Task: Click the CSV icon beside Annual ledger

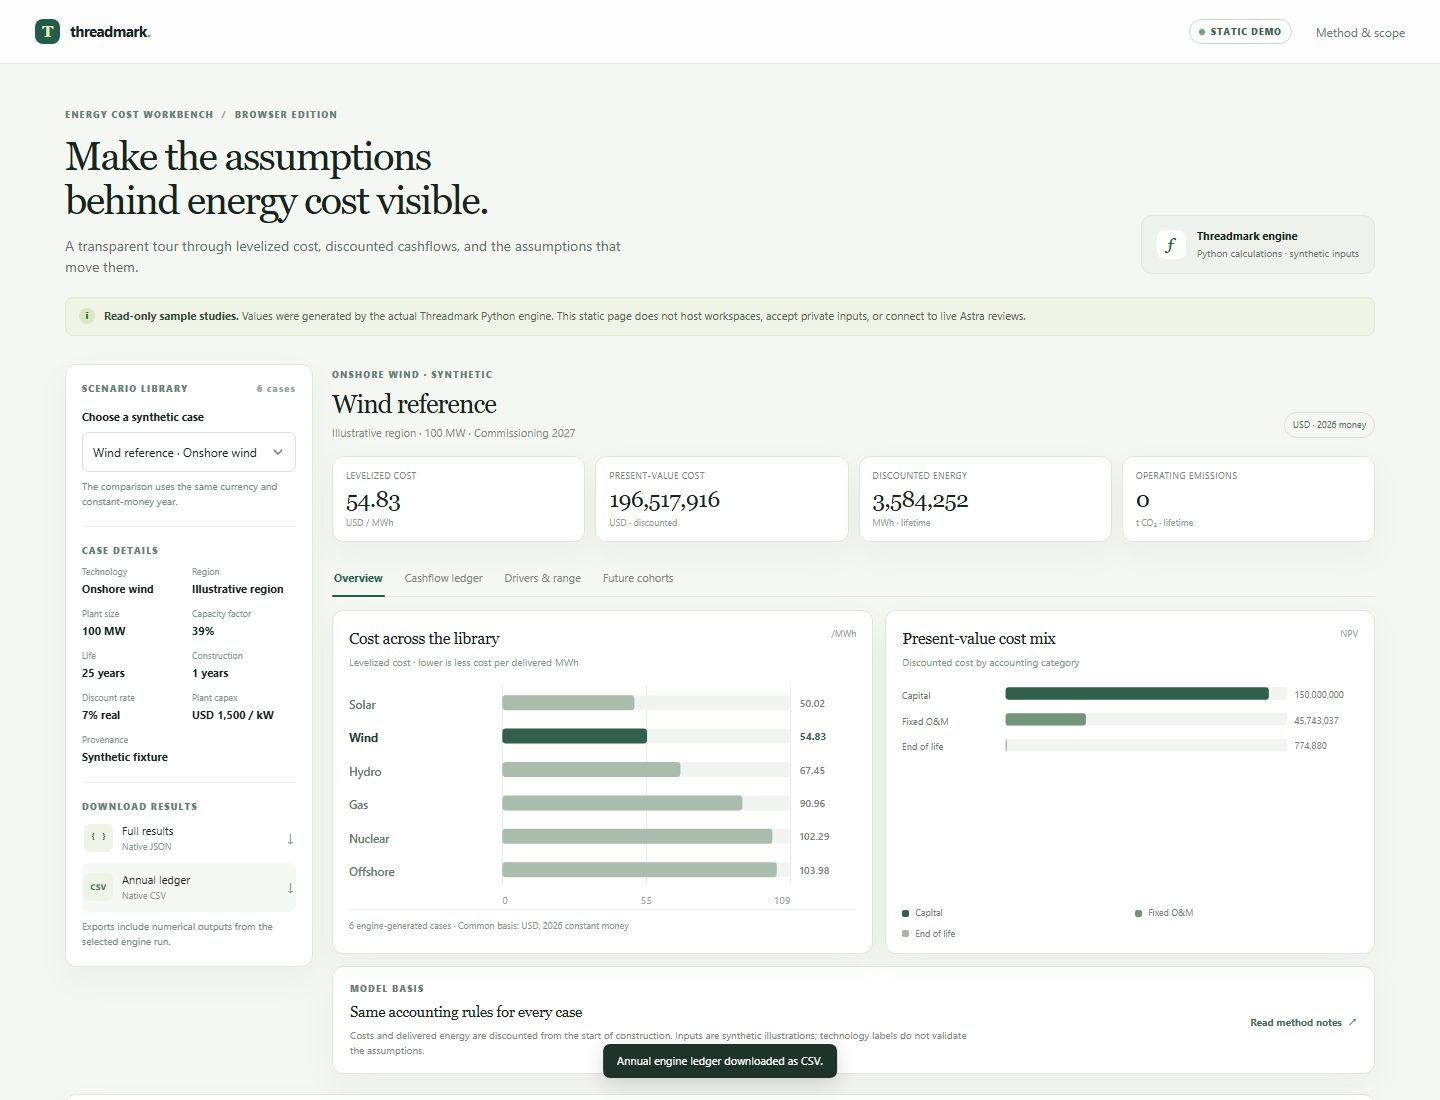Action: (x=98, y=887)
